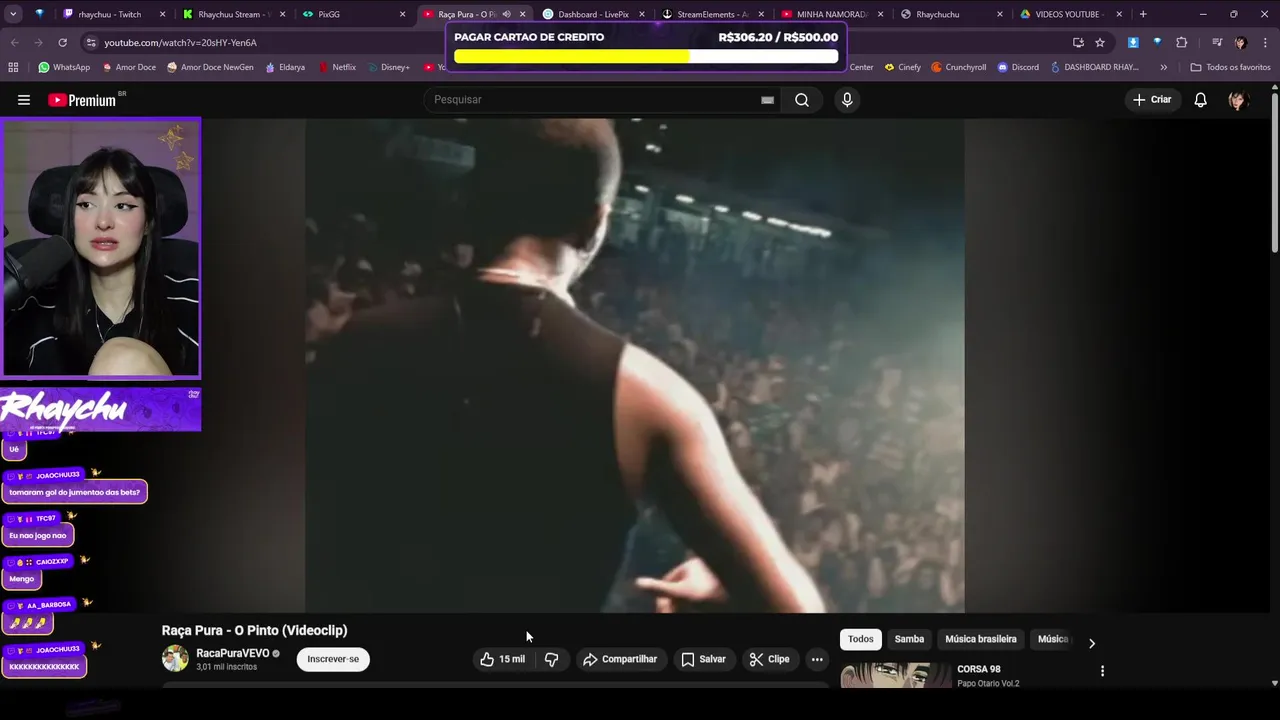Open Chrome extensions puzzle icon
This screenshot has width=1280, height=720.
[1181, 42]
